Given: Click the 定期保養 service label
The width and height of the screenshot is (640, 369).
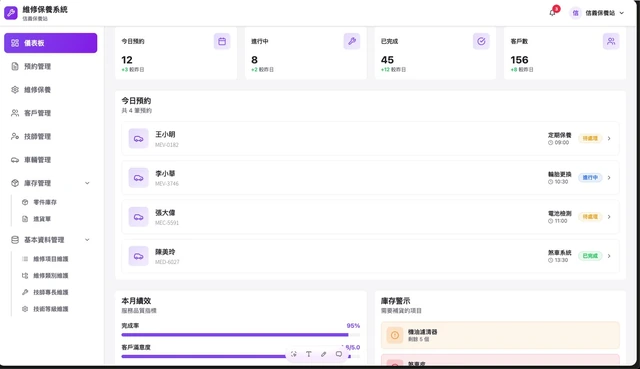Looking at the screenshot, I should coord(560,135).
